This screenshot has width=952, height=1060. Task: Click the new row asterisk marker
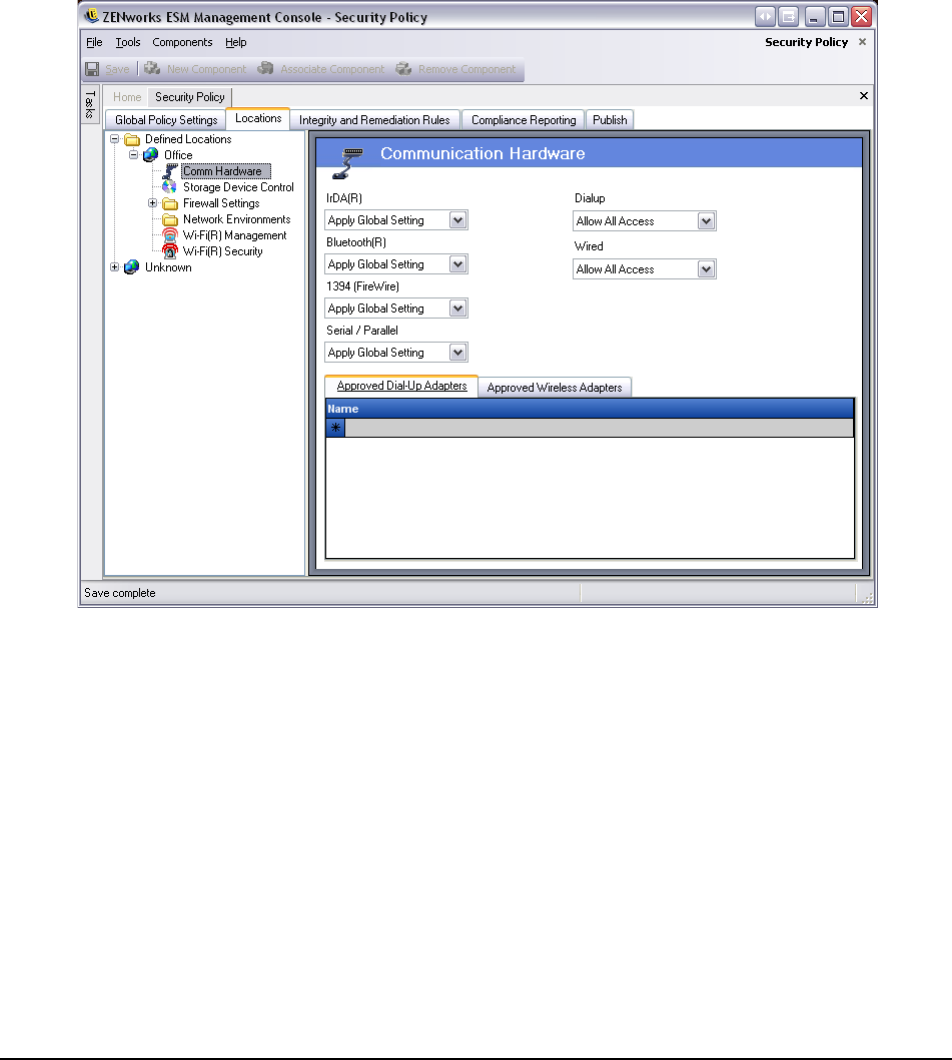[x=335, y=427]
